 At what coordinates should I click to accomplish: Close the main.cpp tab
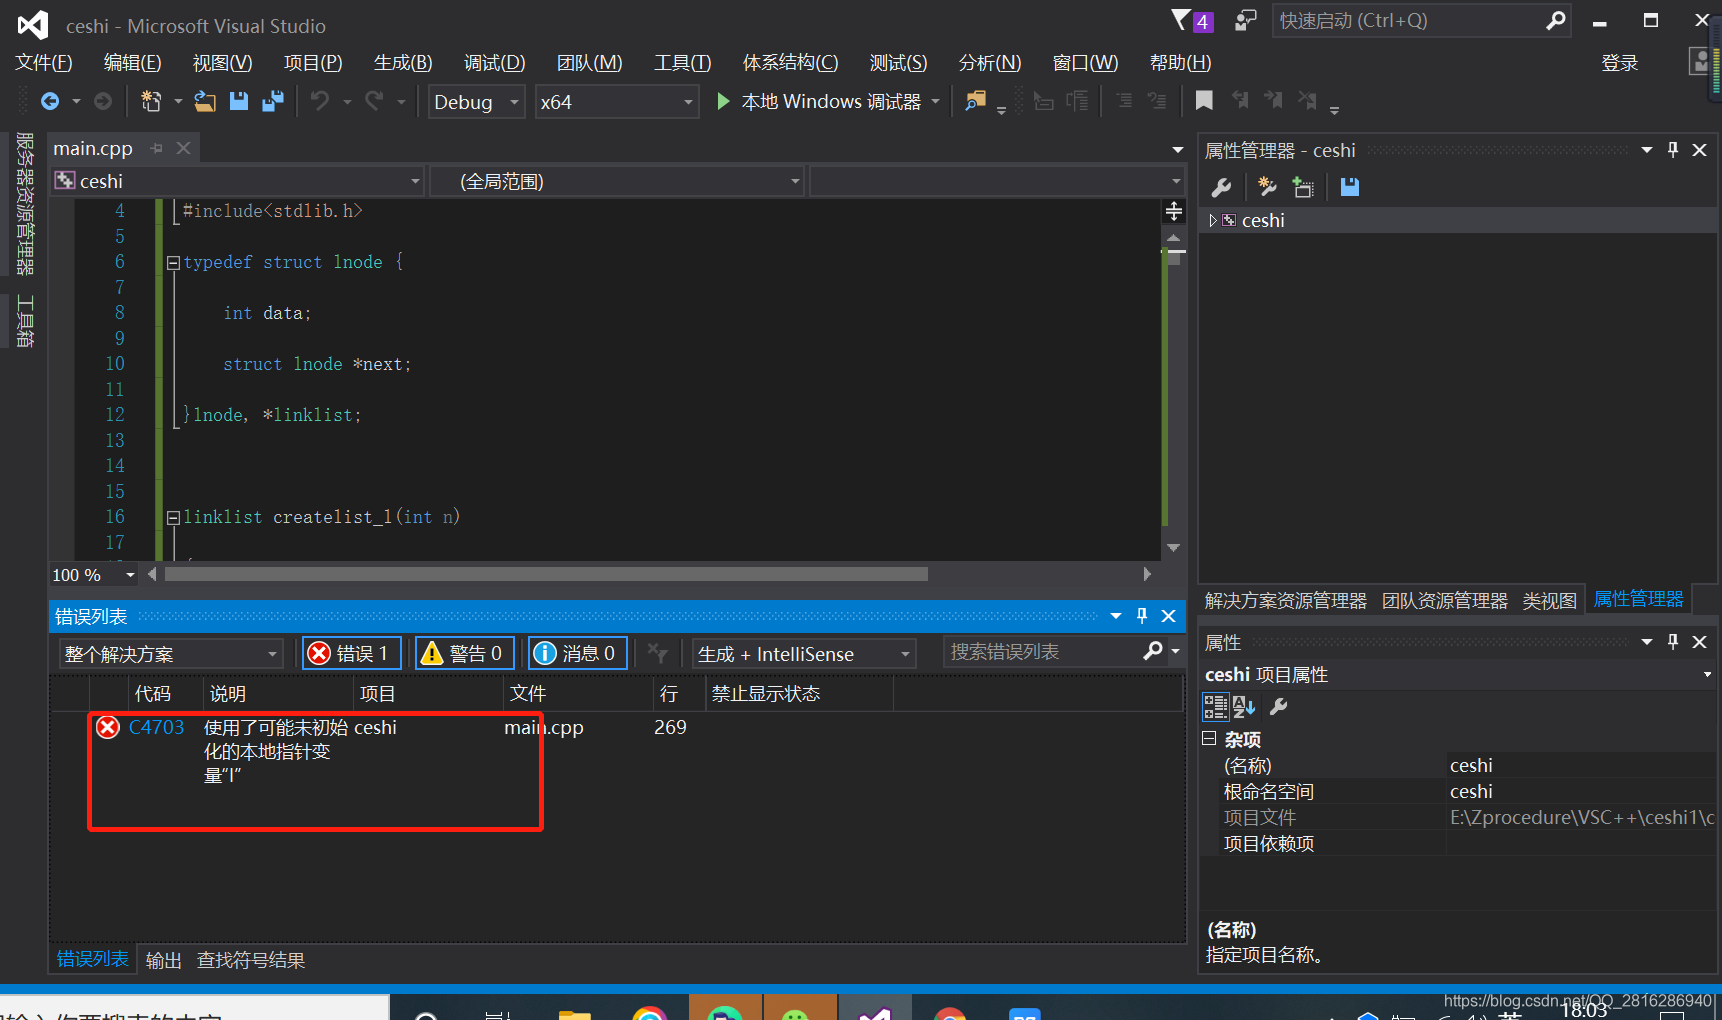[x=183, y=148]
